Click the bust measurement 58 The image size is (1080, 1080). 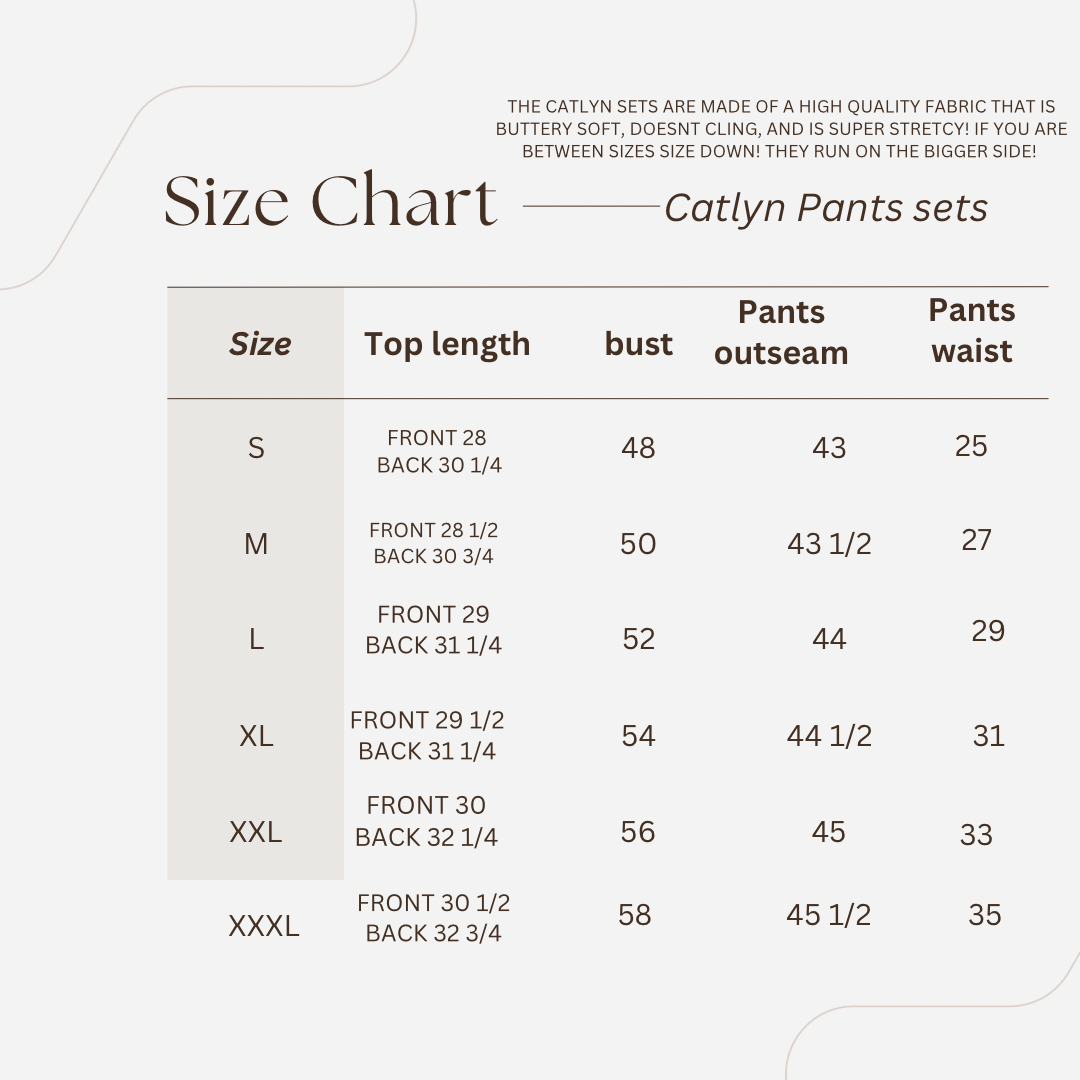(634, 915)
